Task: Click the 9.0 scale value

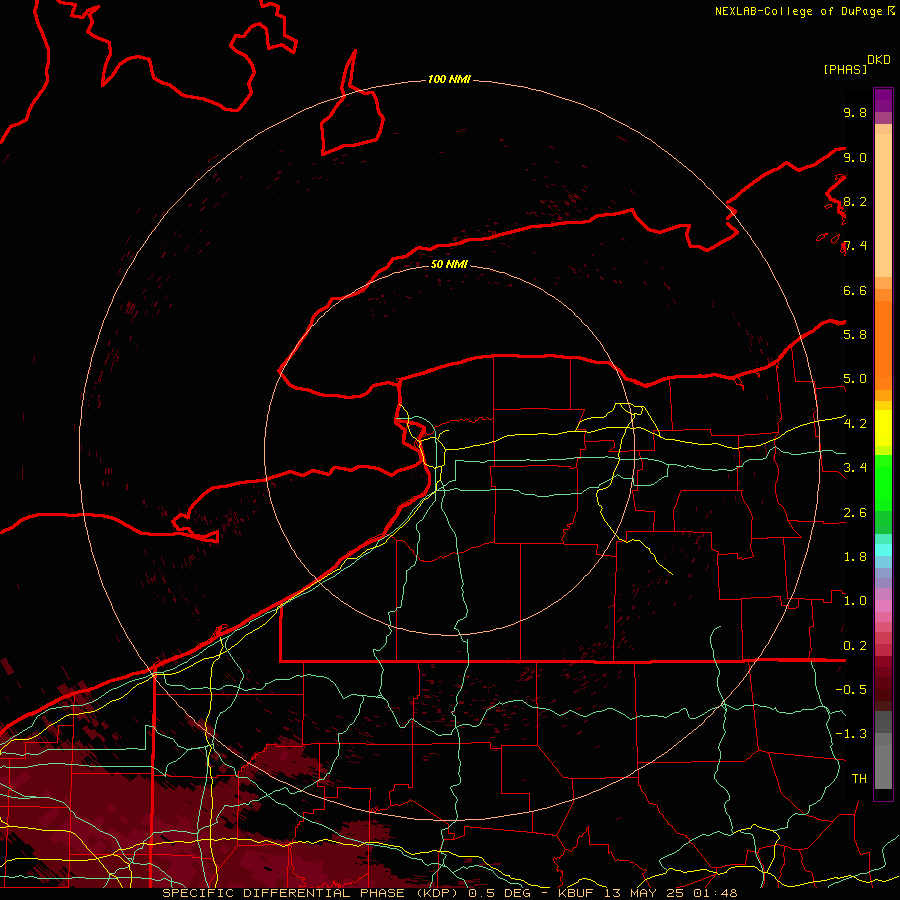Action: tap(855, 157)
